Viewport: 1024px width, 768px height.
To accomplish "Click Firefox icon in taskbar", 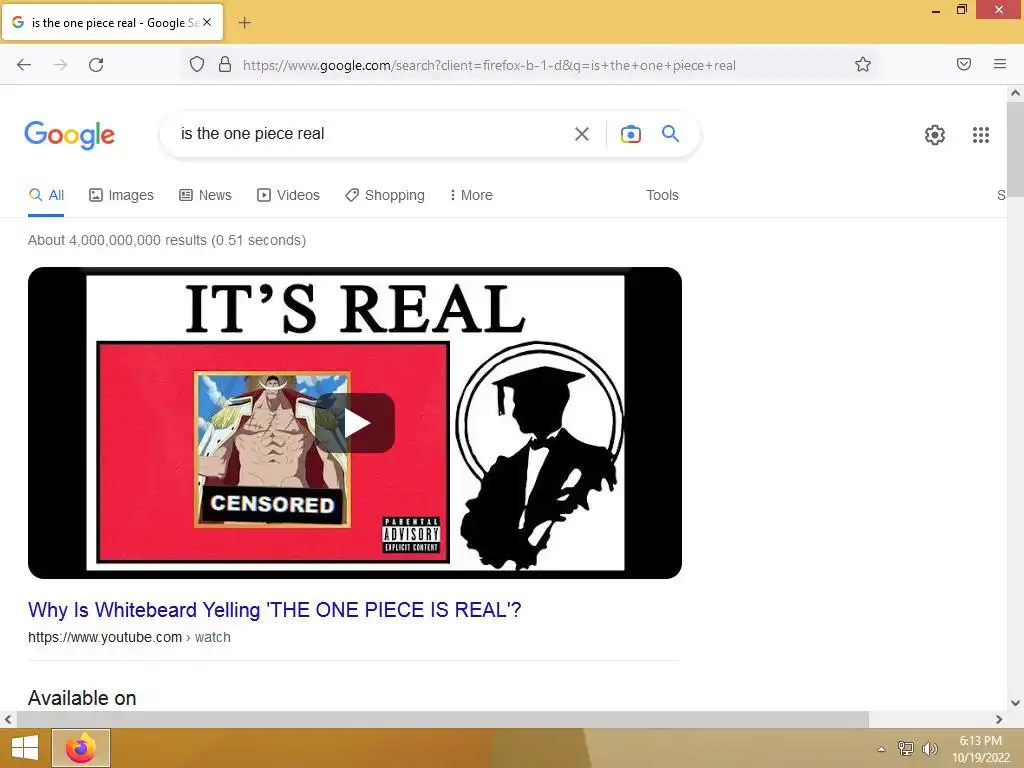I will [81, 748].
